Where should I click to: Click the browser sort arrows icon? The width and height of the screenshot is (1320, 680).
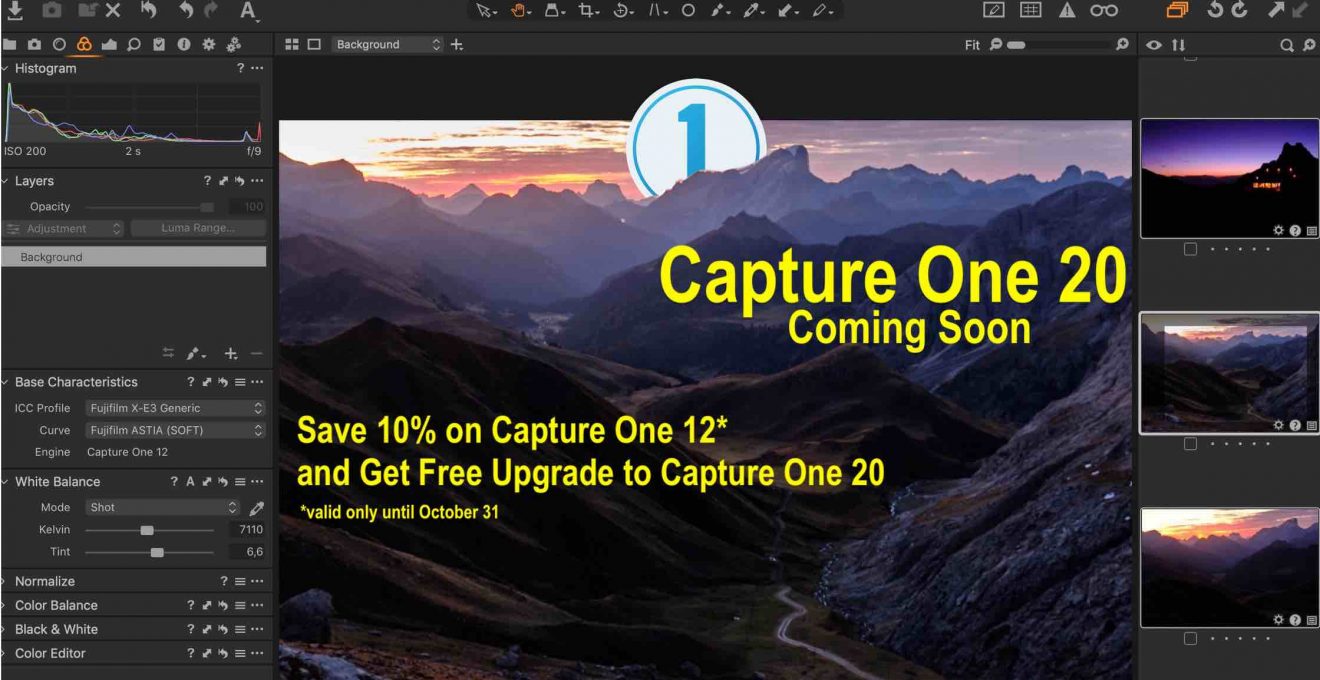(x=1179, y=45)
